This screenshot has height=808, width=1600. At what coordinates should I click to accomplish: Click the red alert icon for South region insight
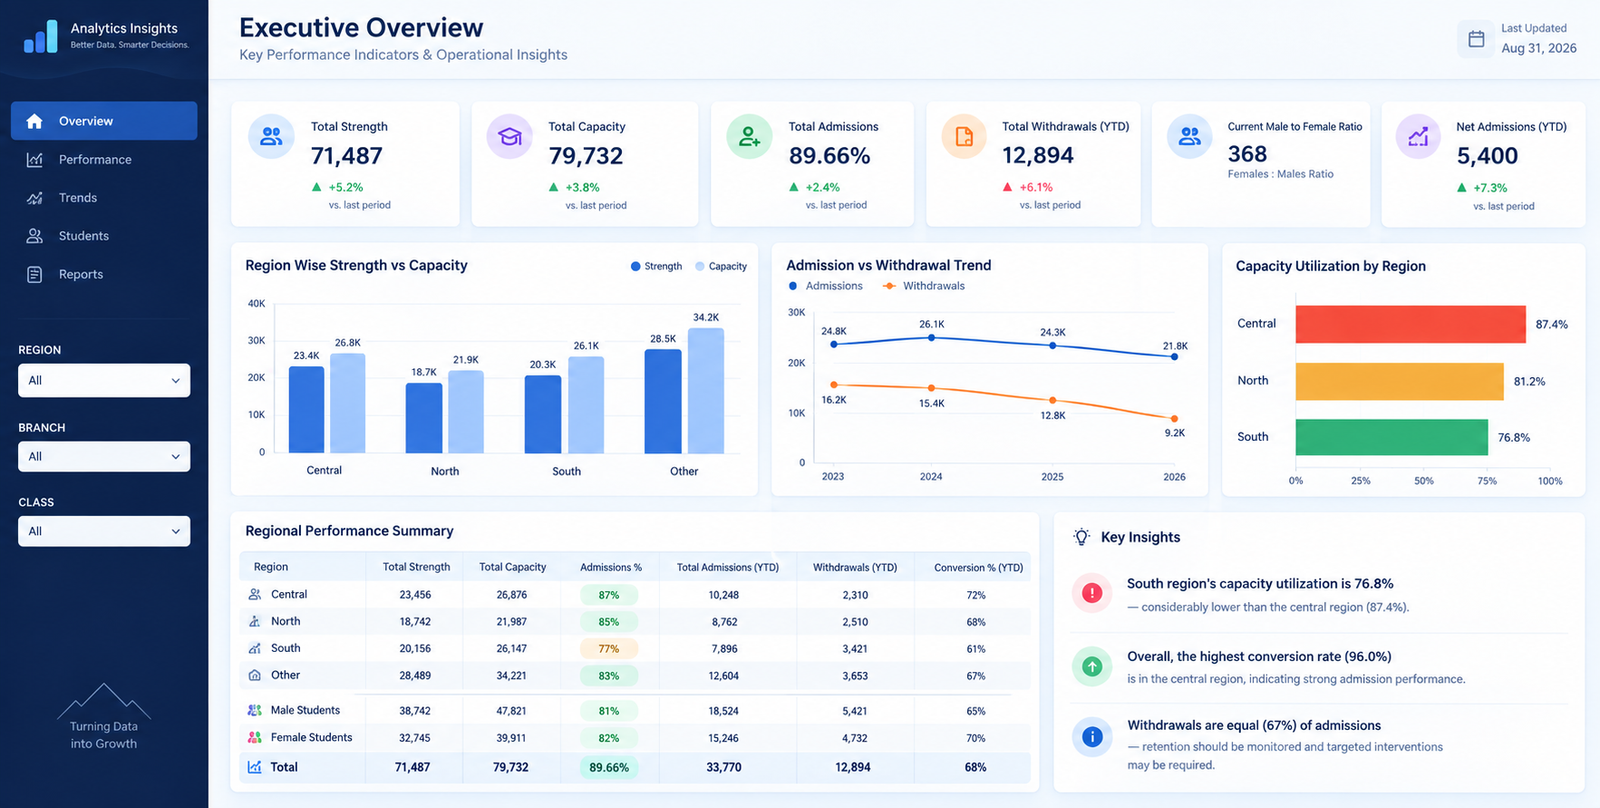point(1092,593)
